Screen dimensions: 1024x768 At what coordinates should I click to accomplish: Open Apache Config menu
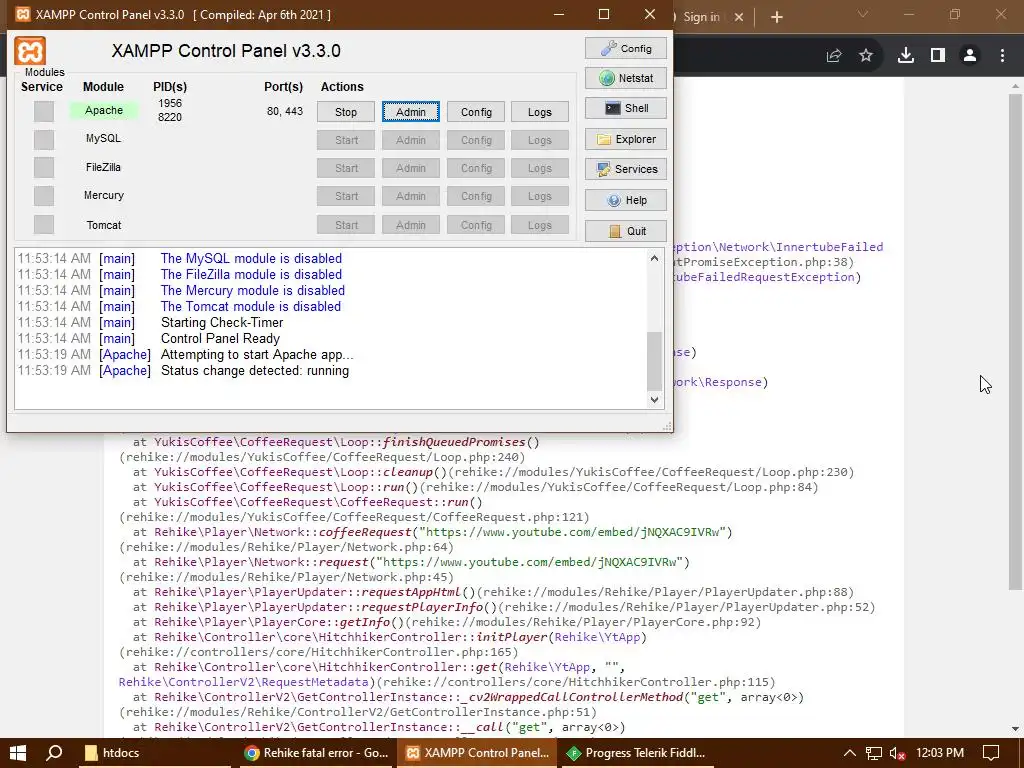tap(476, 112)
